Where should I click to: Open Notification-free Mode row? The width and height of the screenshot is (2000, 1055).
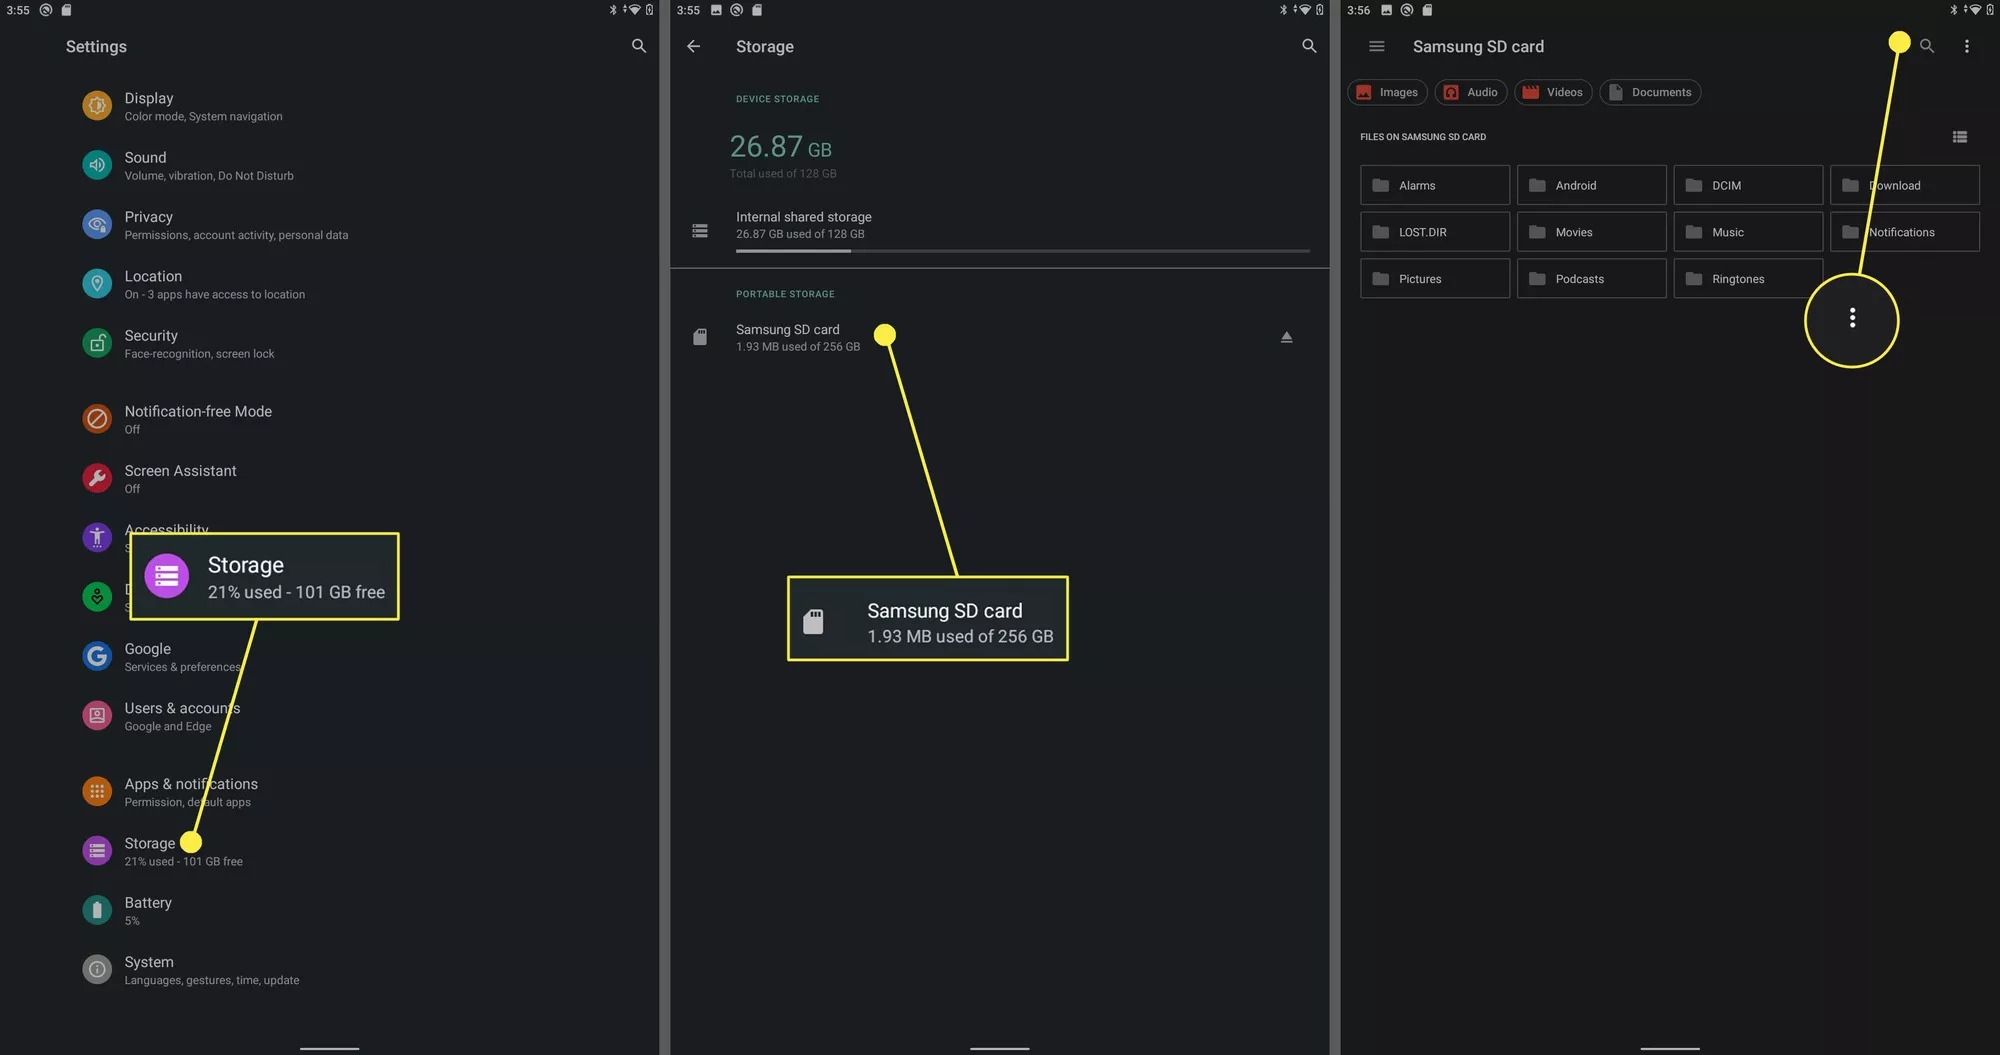coord(330,419)
